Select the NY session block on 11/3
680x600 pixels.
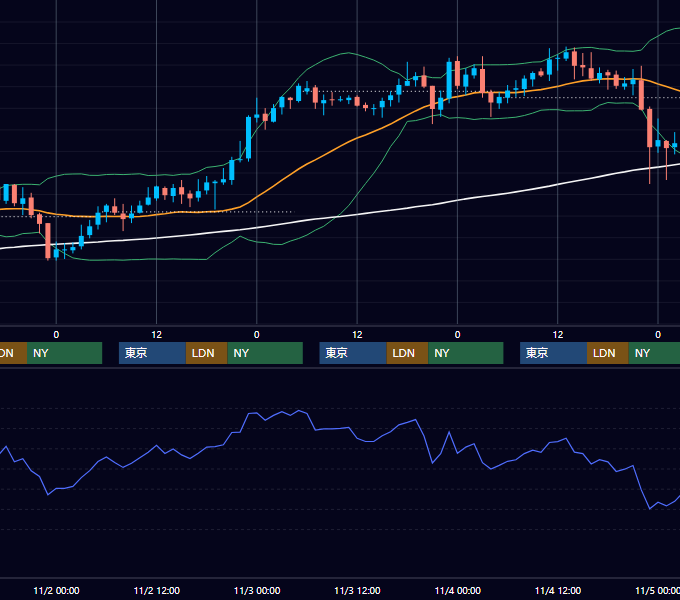point(466,353)
